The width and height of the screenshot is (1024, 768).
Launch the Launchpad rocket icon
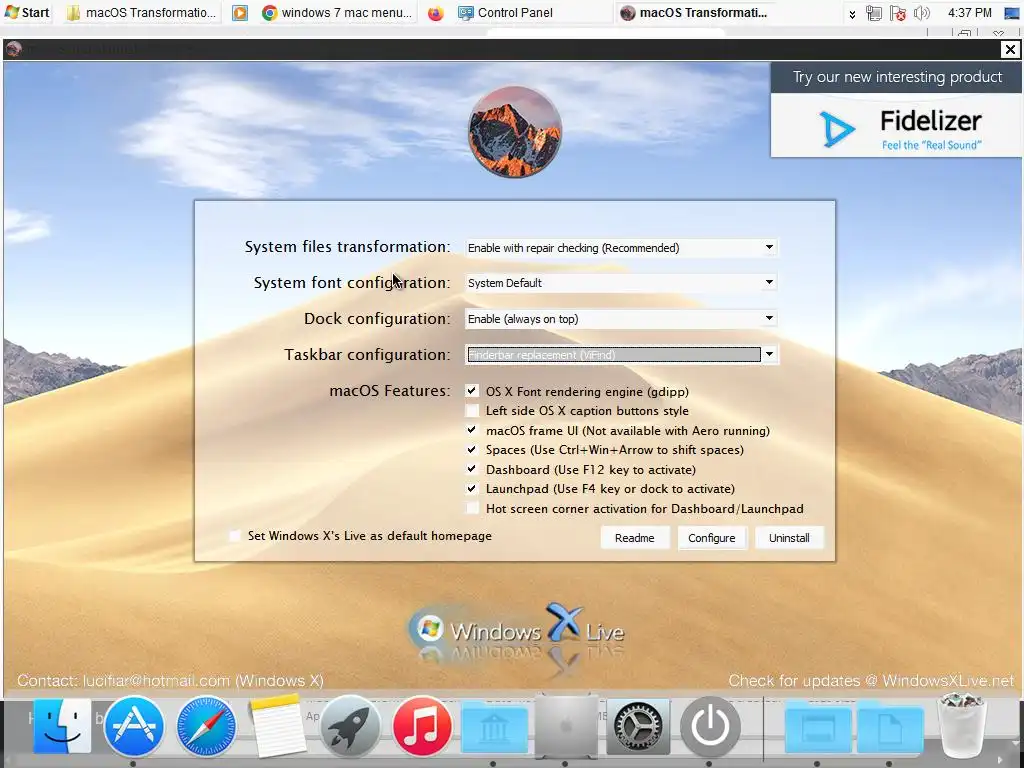tap(349, 726)
